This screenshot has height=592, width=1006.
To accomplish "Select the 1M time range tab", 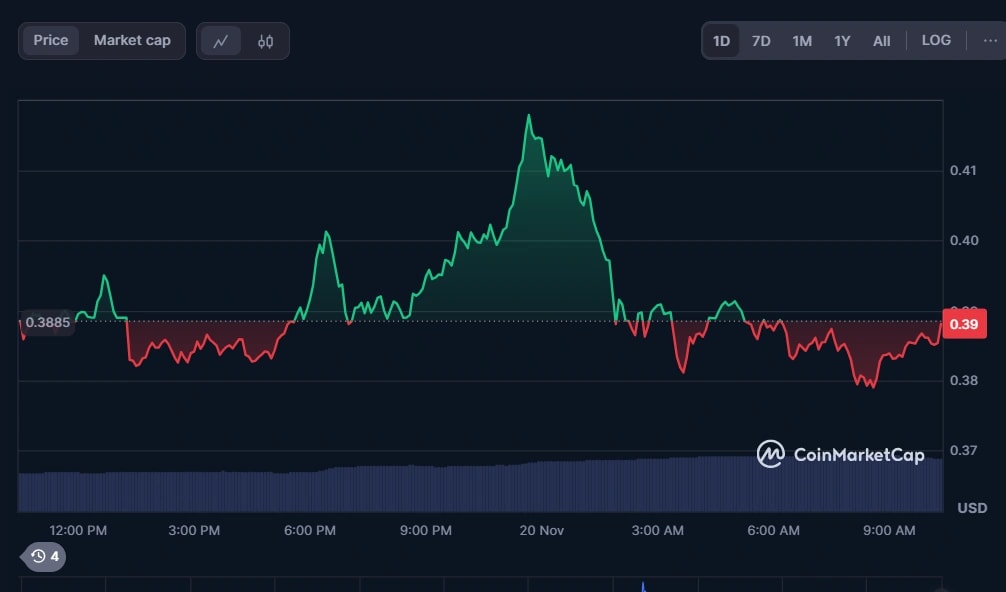I will 801,40.
